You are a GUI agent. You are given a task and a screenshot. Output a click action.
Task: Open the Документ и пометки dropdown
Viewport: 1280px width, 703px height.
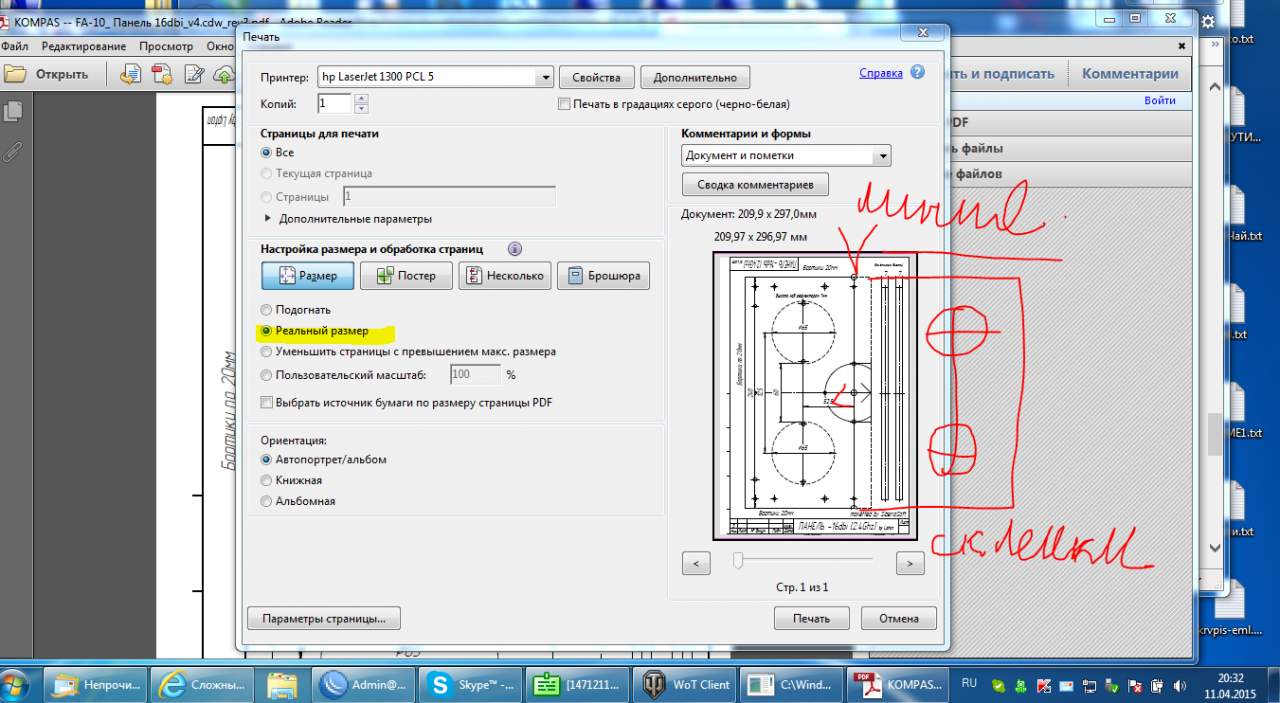click(x=786, y=156)
